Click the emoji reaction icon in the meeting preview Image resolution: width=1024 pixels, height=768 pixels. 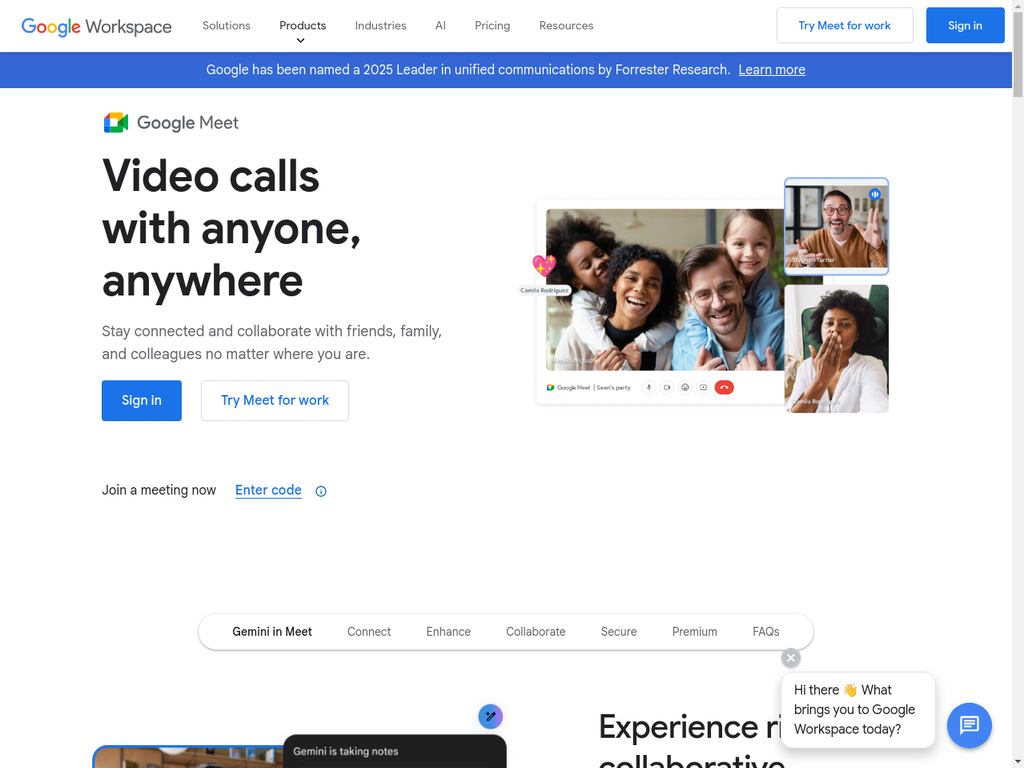pyautogui.click(x=685, y=387)
